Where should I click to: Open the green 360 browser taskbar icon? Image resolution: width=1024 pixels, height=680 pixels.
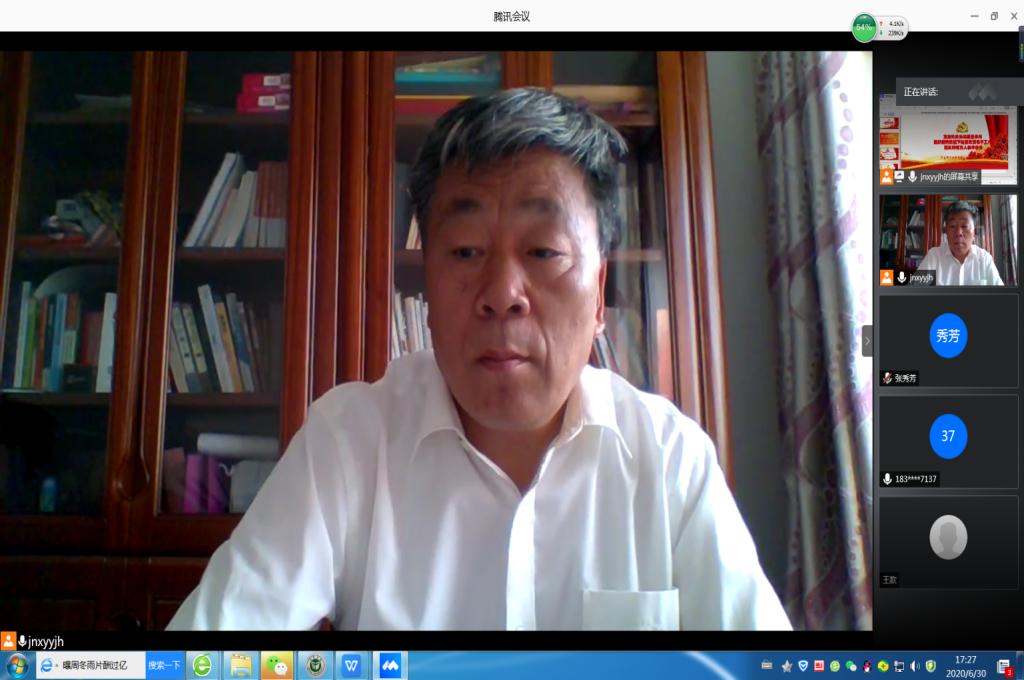[203, 665]
